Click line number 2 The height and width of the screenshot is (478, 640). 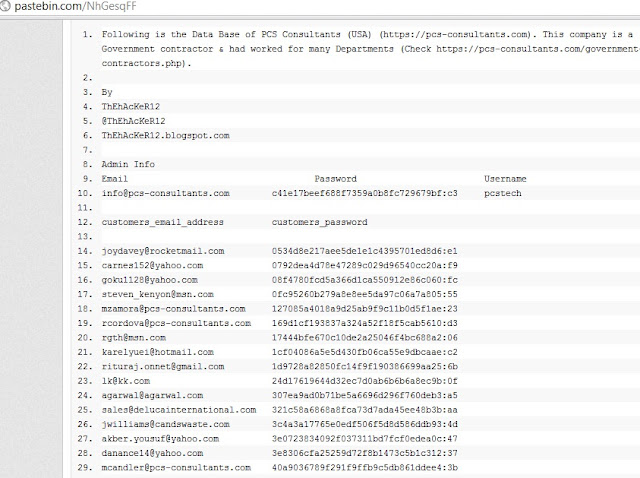click(87, 78)
